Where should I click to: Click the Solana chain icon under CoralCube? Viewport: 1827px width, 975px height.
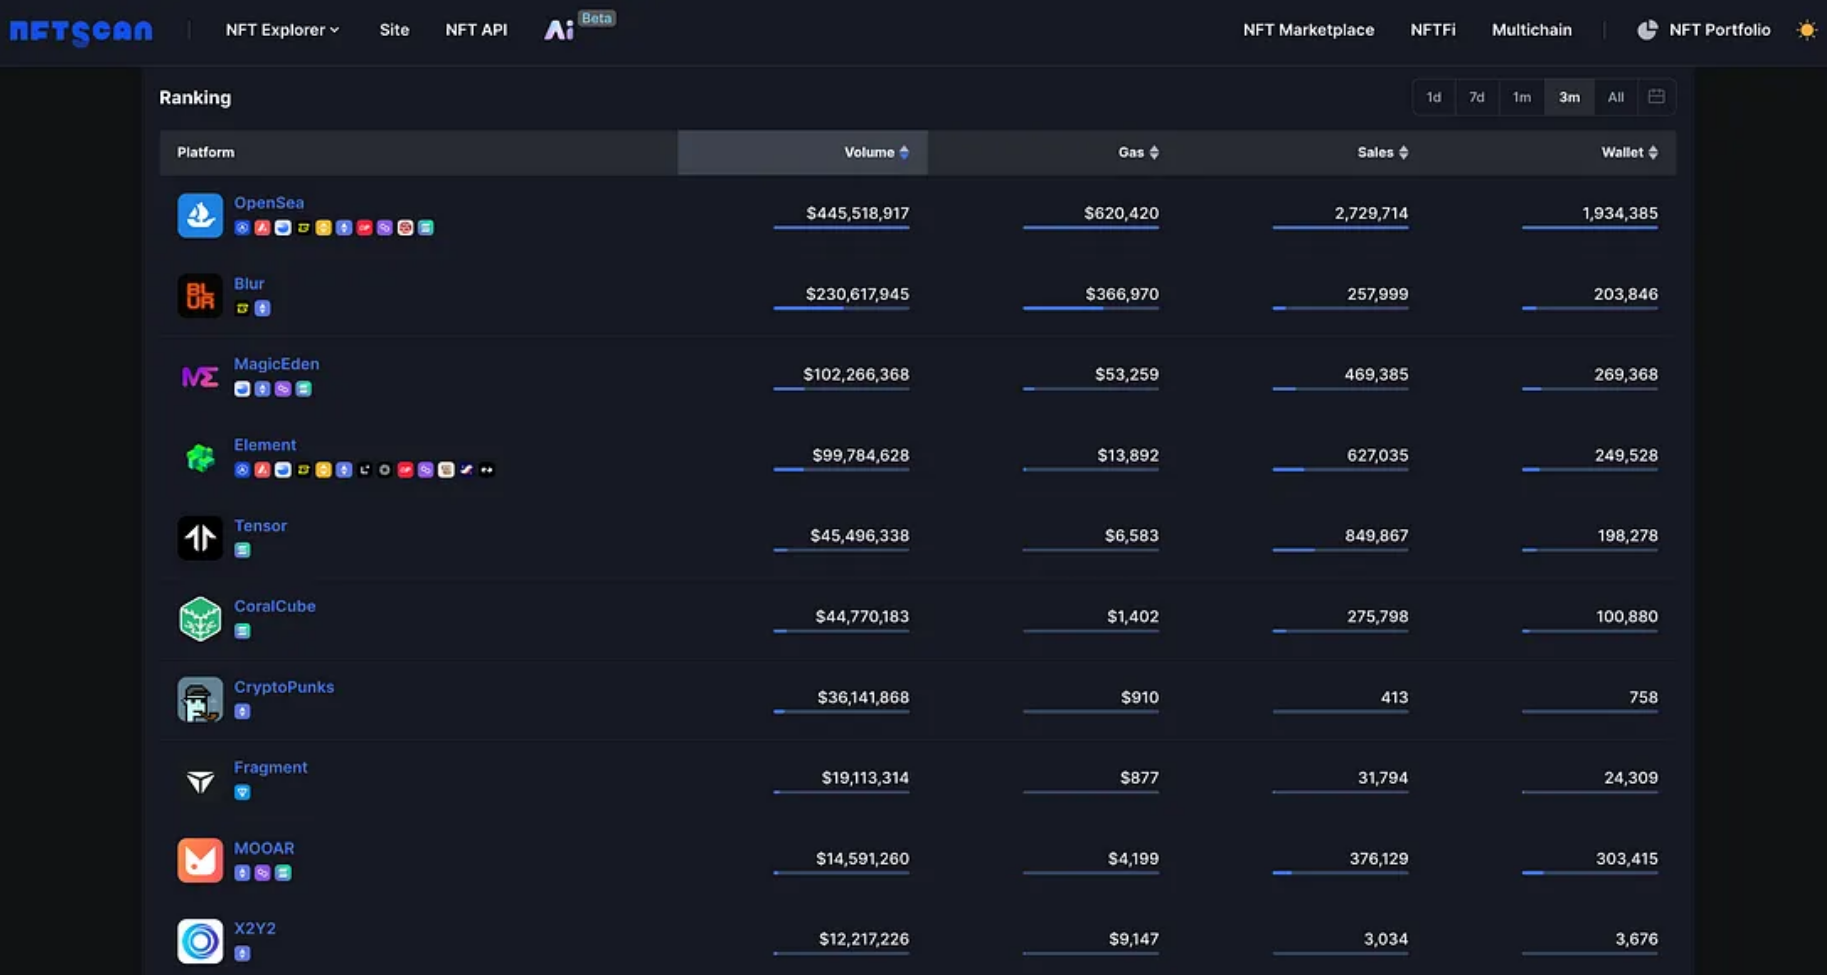click(242, 631)
